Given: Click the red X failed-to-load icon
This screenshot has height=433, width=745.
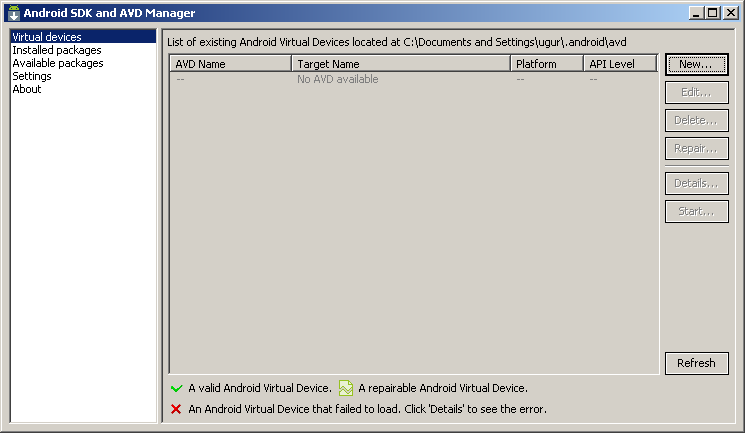Looking at the screenshot, I should [176, 409].
